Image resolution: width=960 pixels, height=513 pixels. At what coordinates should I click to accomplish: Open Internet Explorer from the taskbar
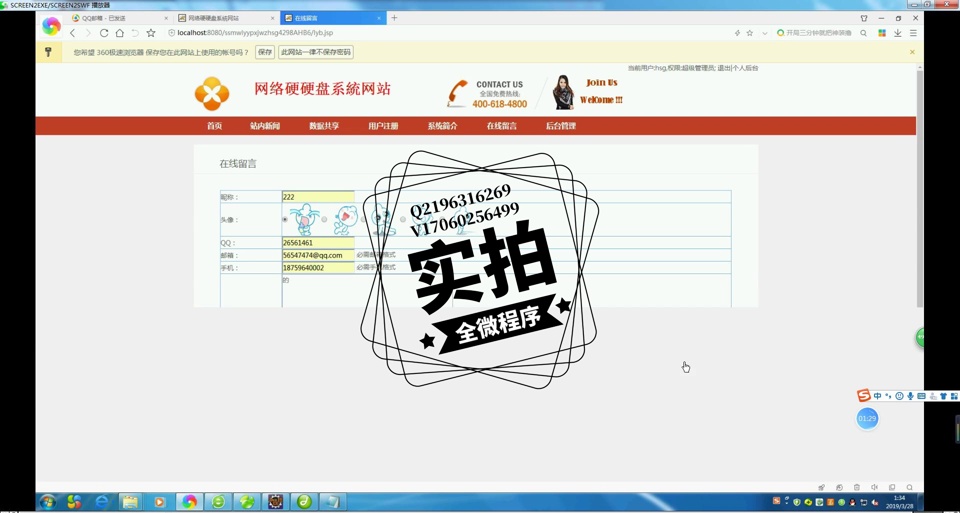tap(102, 502)
